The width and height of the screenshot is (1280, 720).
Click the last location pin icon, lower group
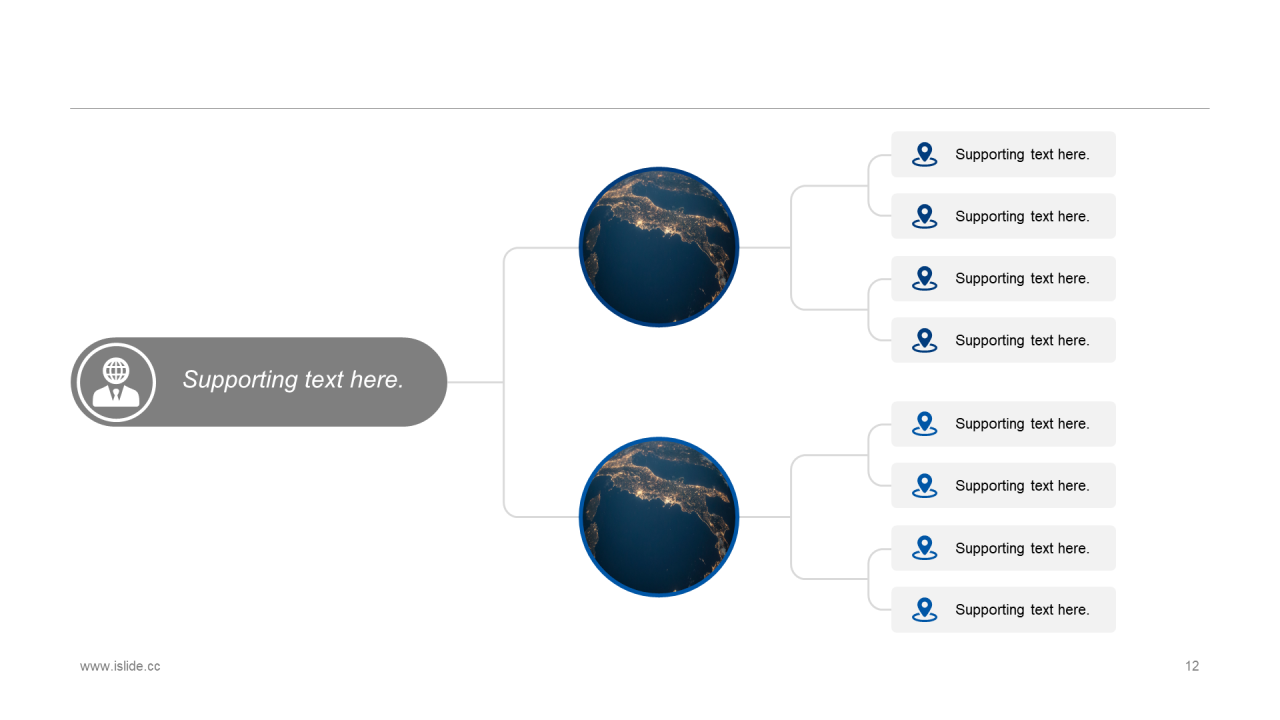925,609
